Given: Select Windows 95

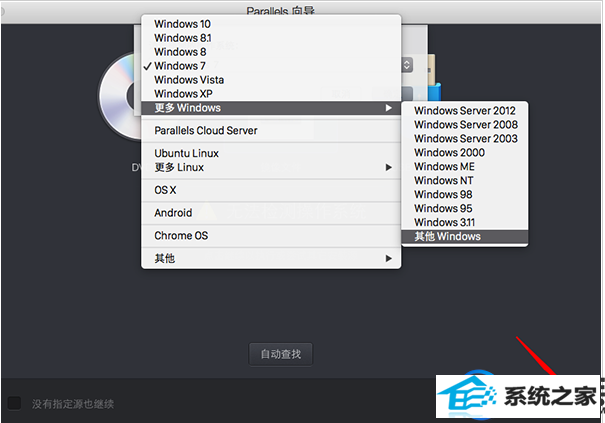Looking at the screenshot, I should (465, 208).
